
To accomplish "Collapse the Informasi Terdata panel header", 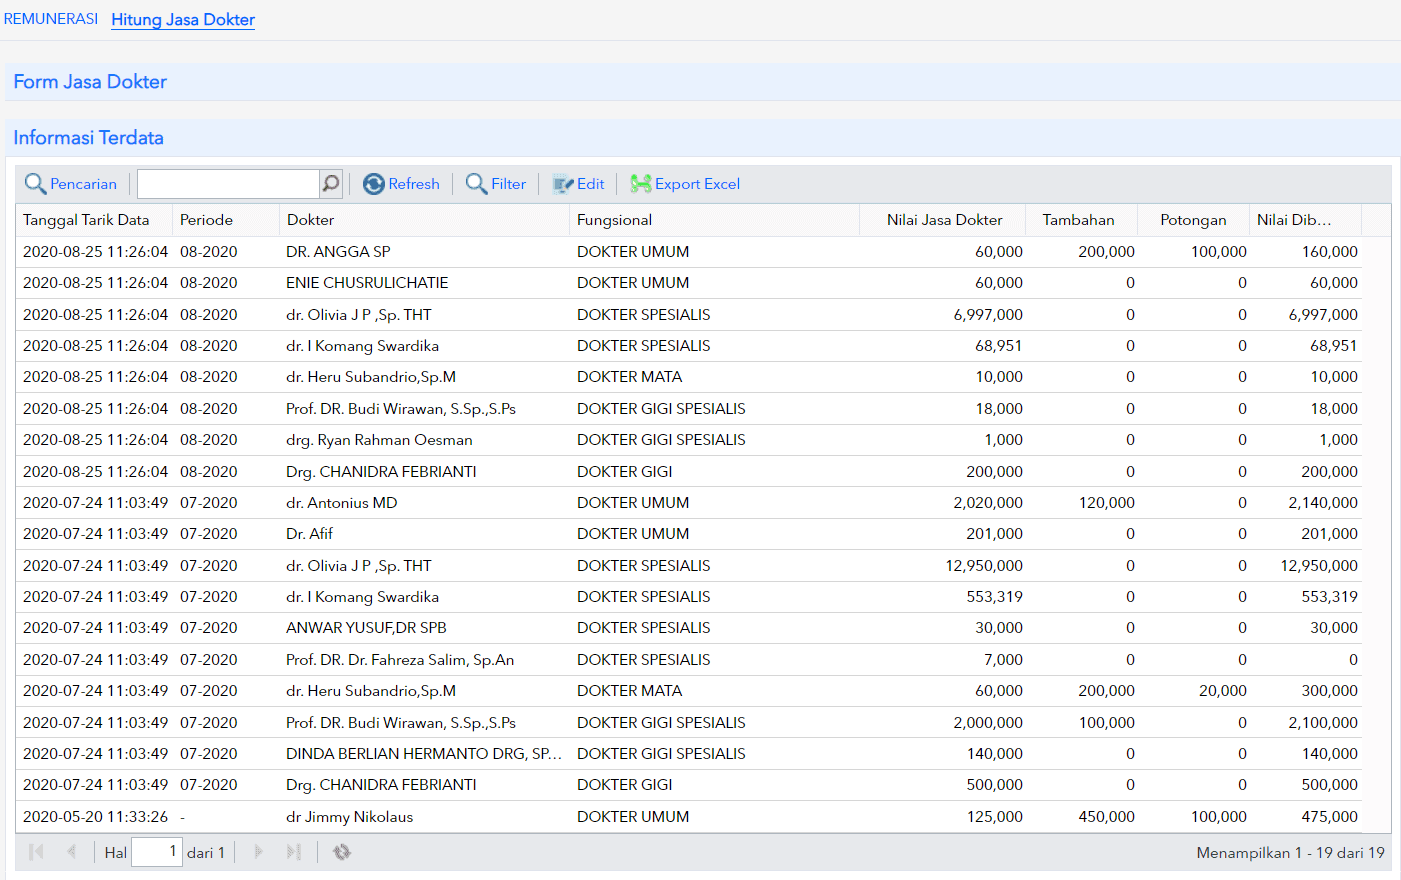I will point(703,138).
